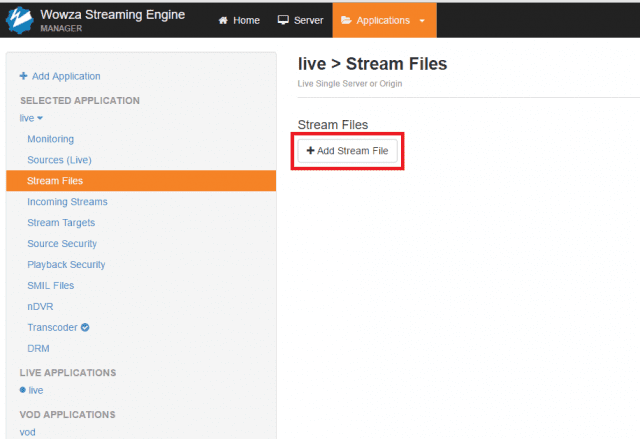Click the plus icon beside Add Application
640x439 pixels.
pos(23,76)
